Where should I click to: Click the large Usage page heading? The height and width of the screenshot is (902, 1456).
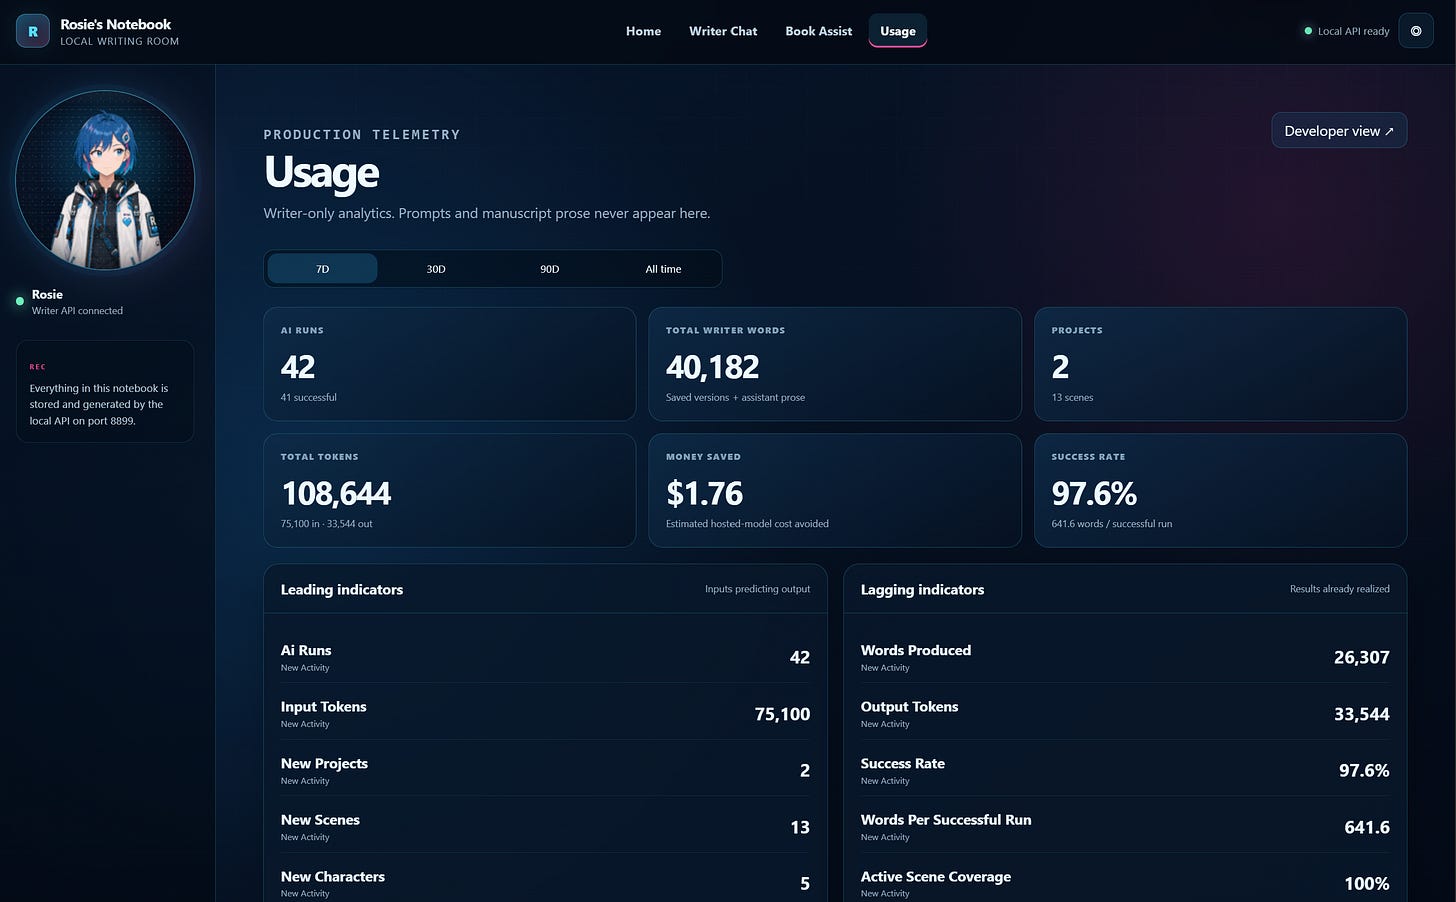coord(322,172)
